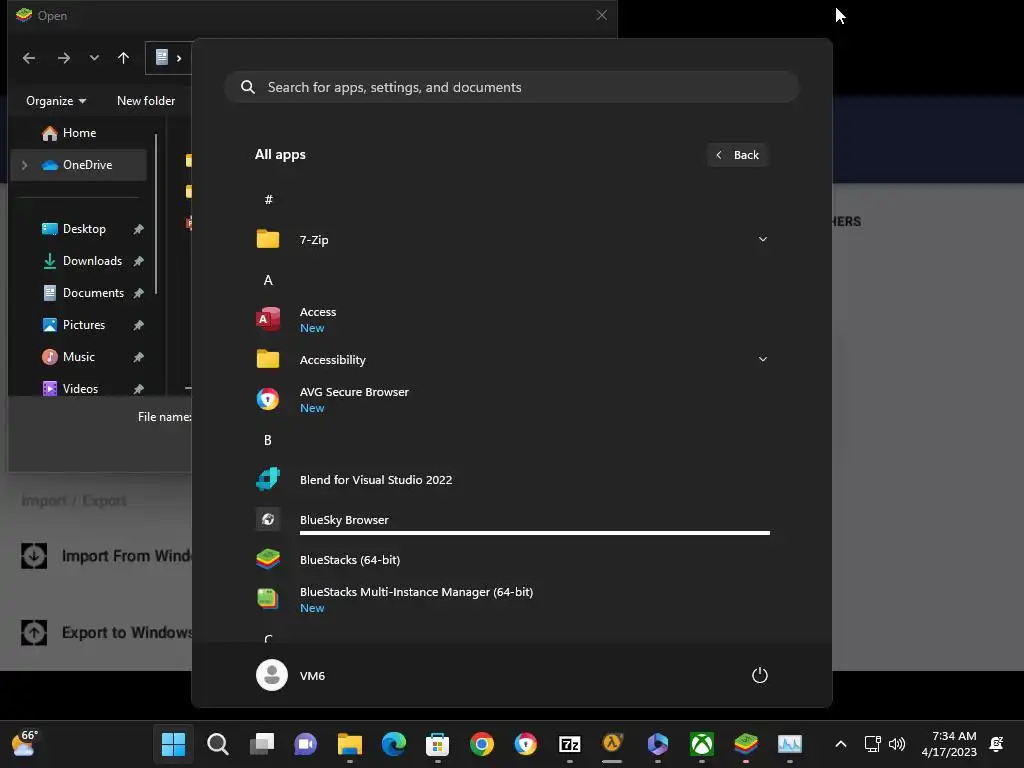Open 7-Zip from the taskbar
This screenshot has width=1024, height=768.
569,744
